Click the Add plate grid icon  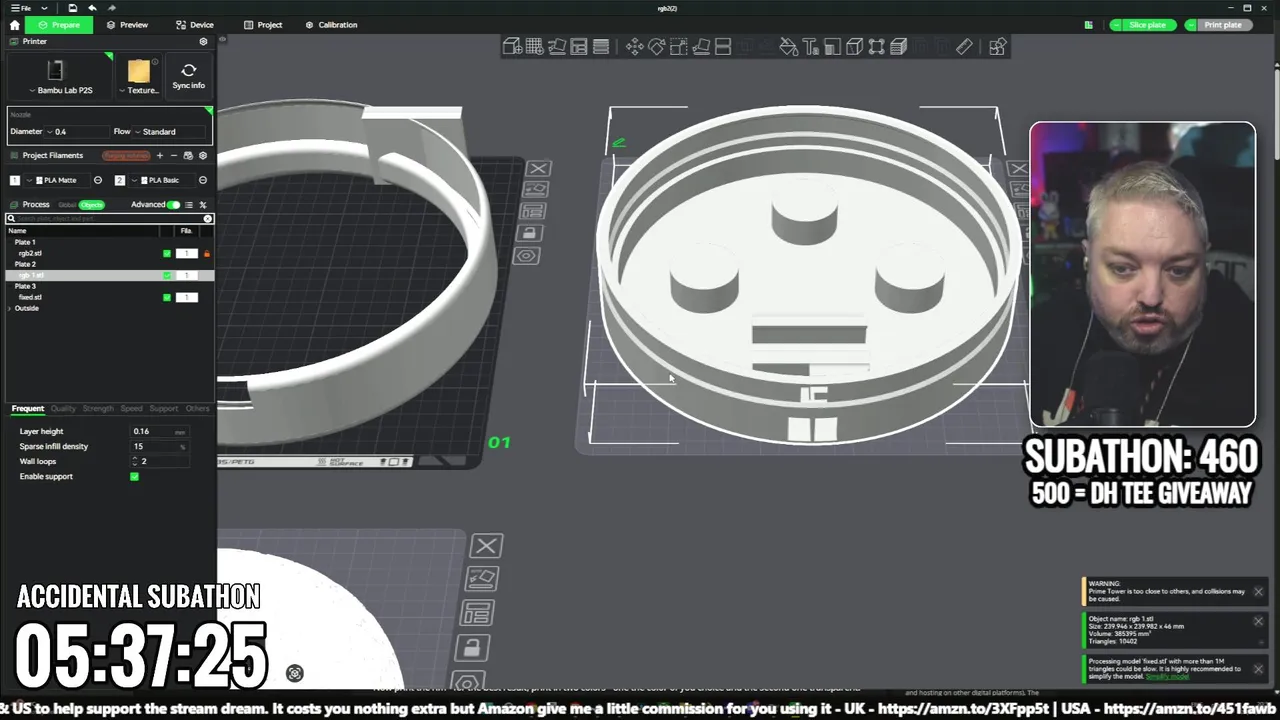[534, 46]
